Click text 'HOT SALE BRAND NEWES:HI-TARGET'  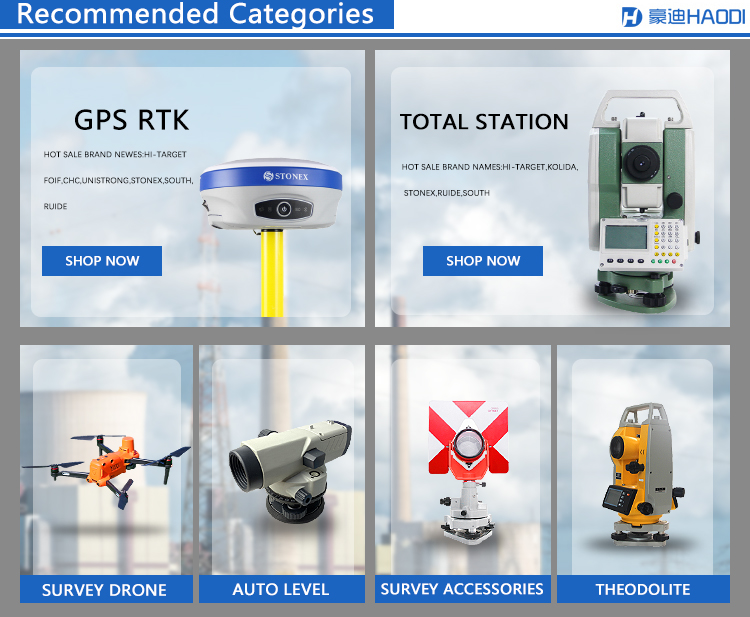(x=115, y=154)
